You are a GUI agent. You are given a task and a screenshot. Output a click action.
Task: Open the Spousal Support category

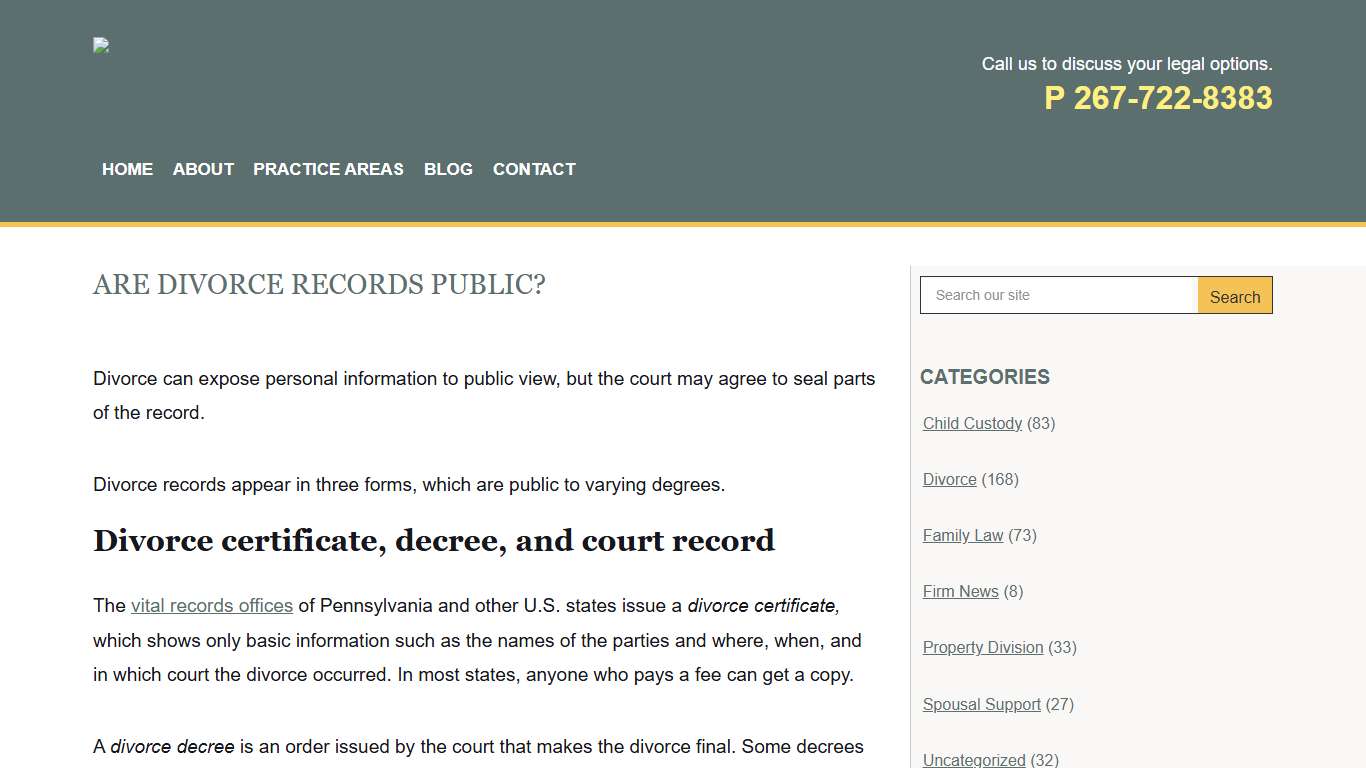[x=981, y=704]
